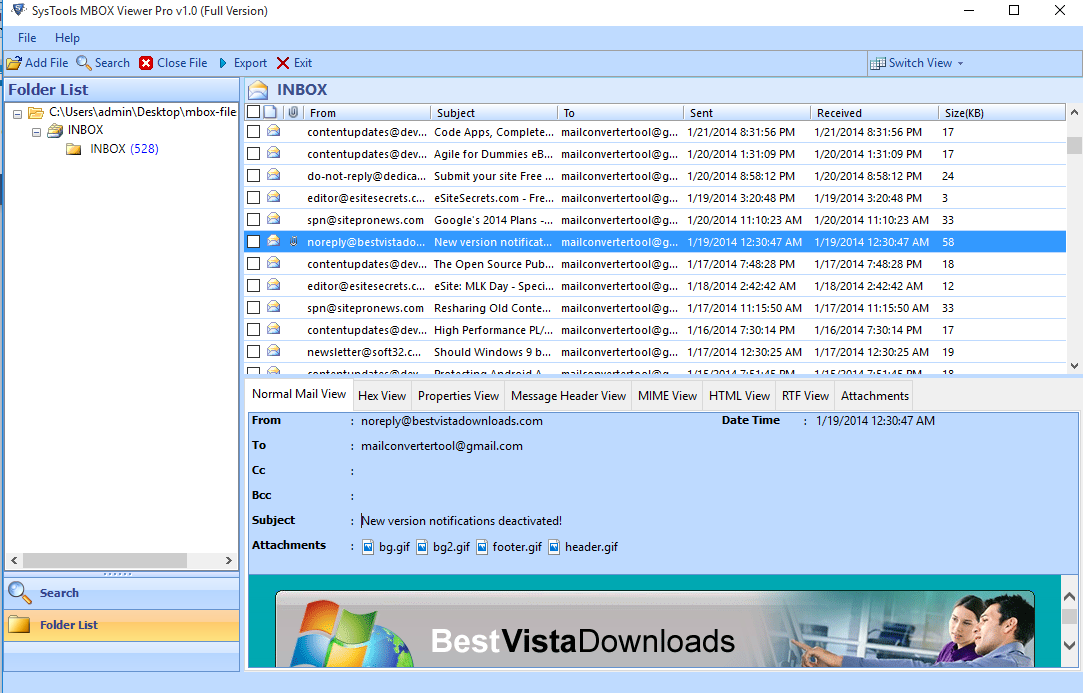Click the Close File red icon
1083x693 pixels.
[146, 63]
